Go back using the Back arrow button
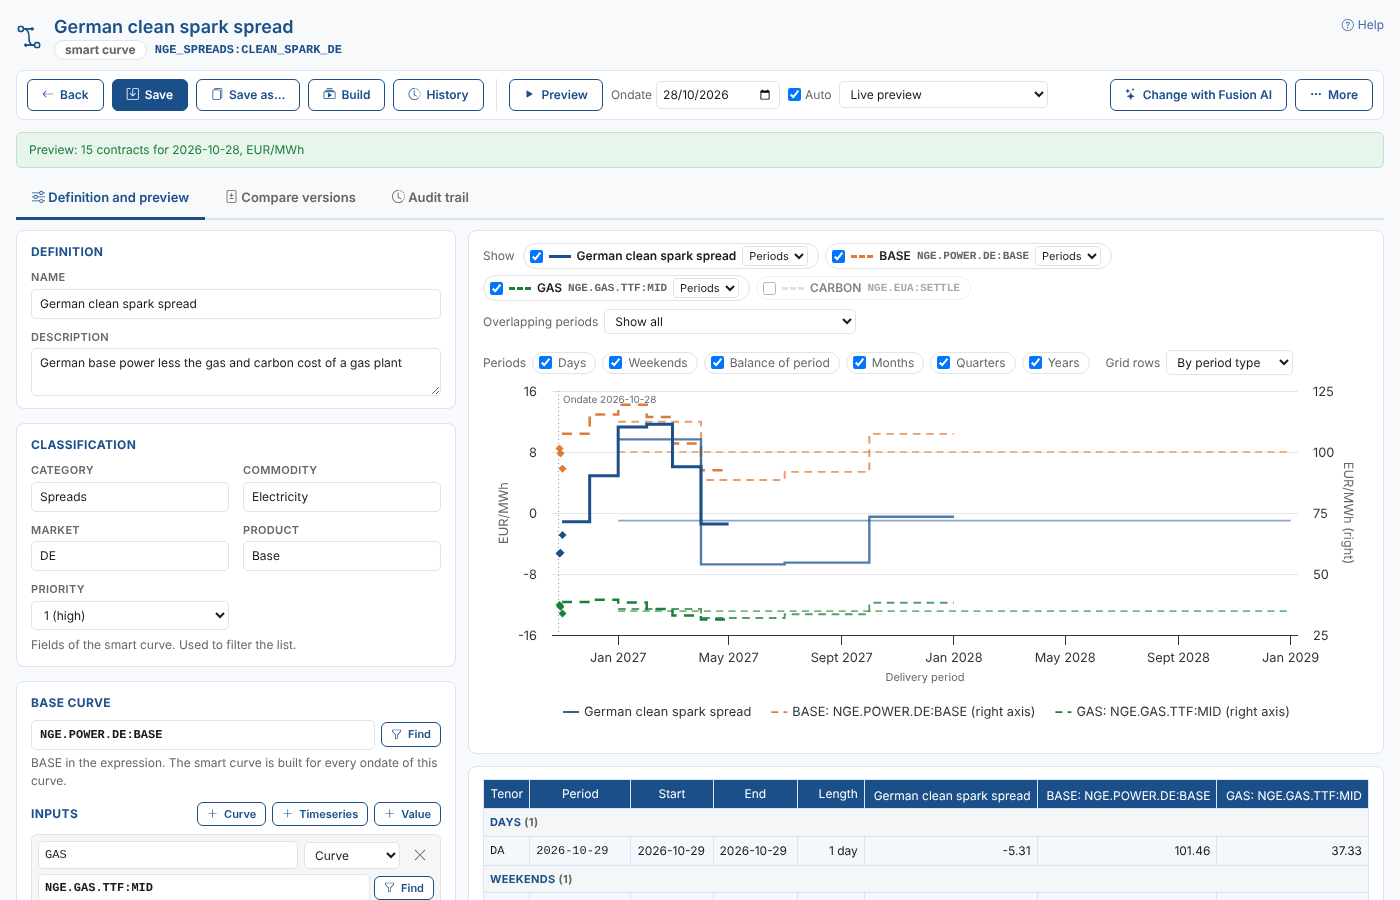Screen dimensions: 1400x900 click(x=65, y=95)
